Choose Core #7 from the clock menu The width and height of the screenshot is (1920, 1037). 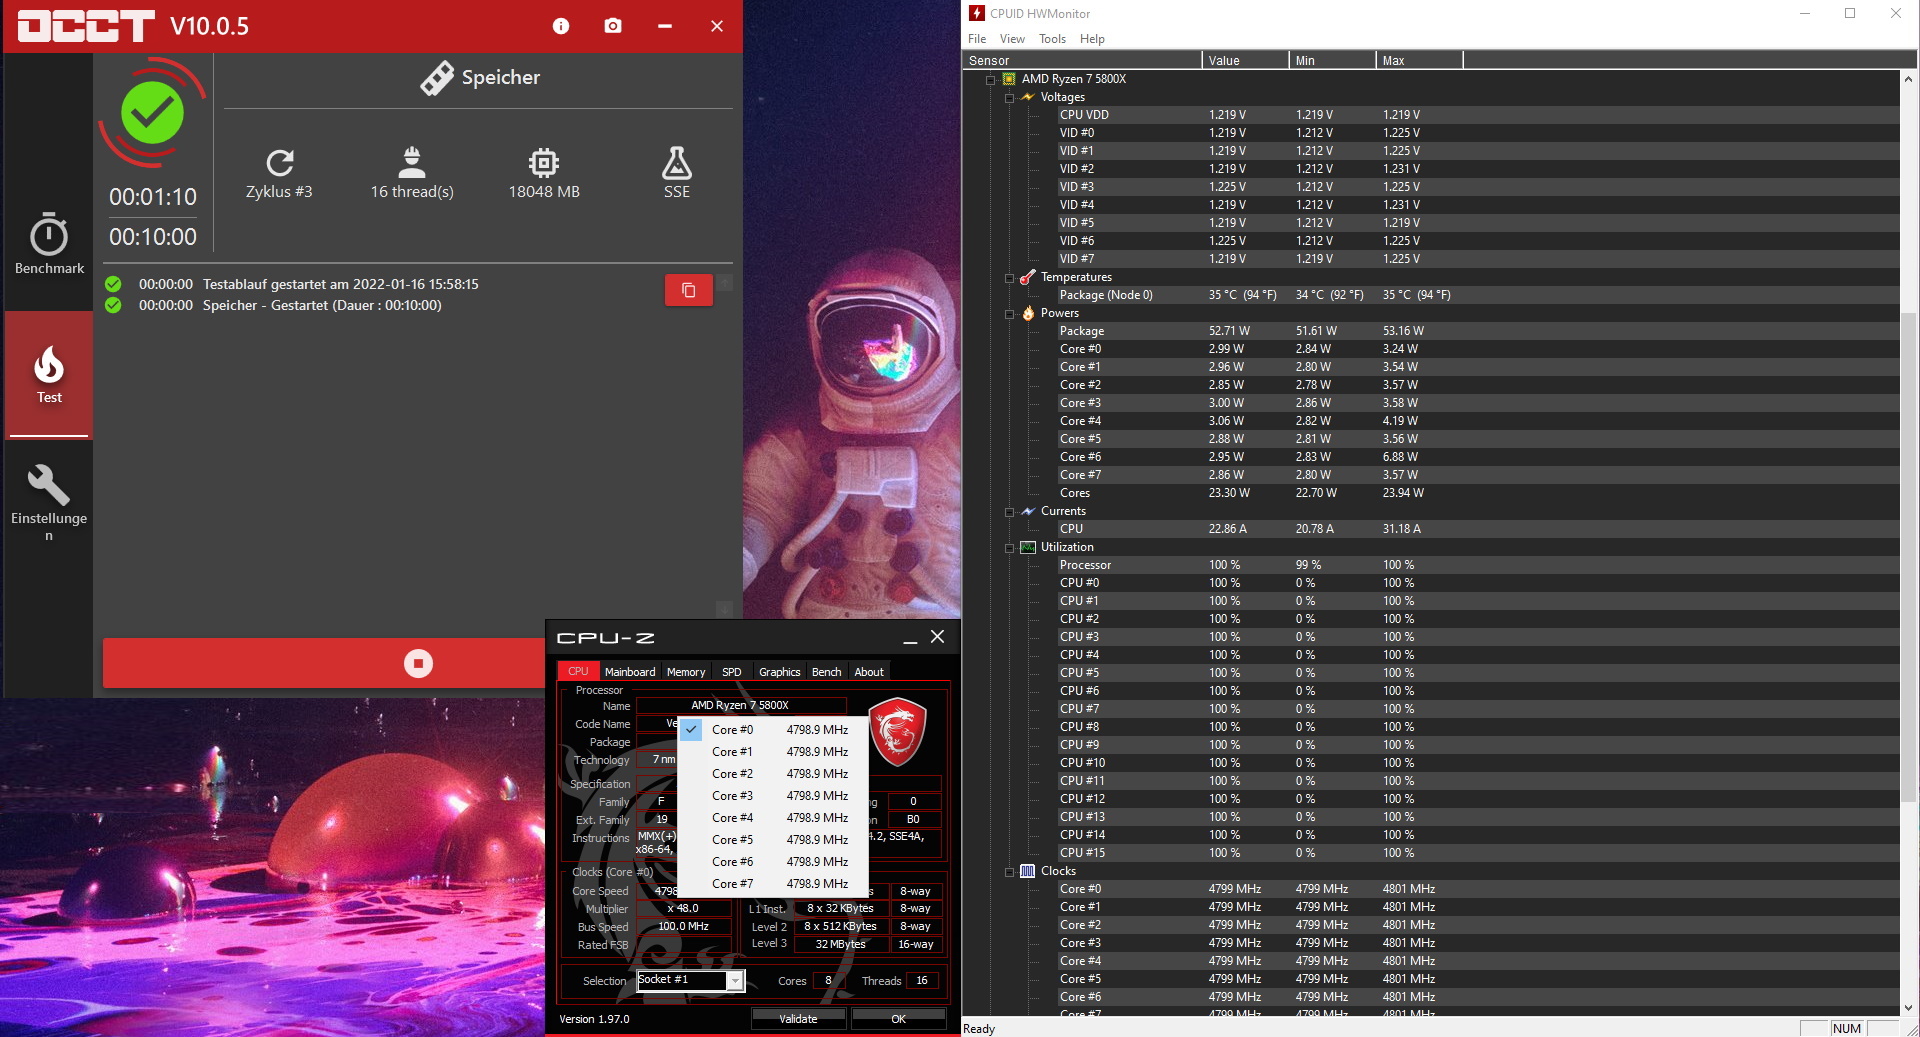(773, 884)
